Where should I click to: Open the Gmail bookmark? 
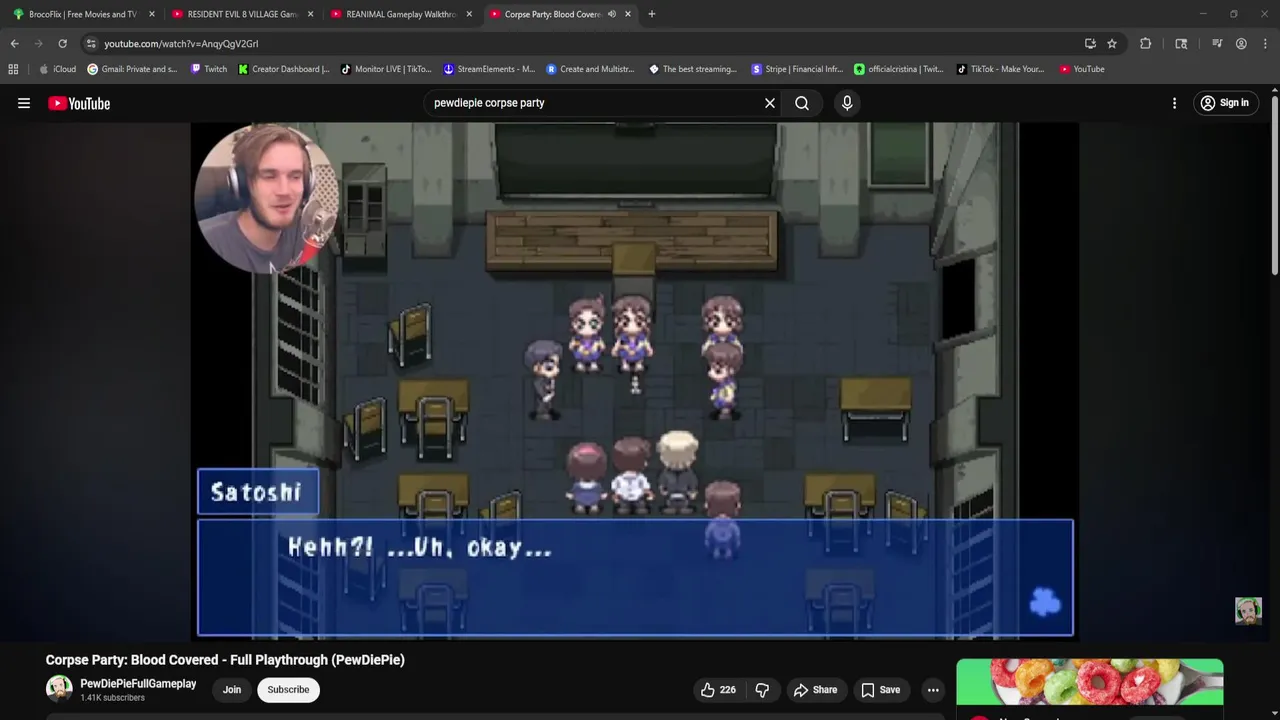tap(132, 69)
